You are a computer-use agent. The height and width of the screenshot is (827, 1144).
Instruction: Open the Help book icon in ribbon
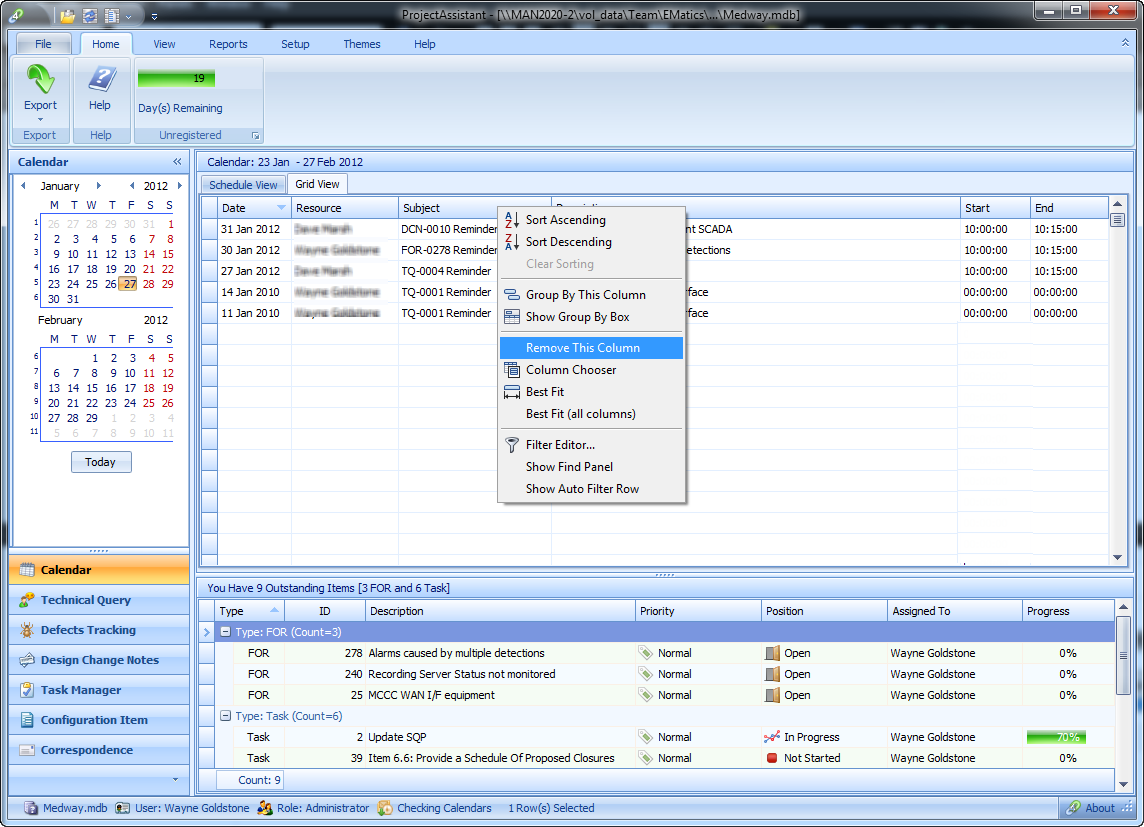point(101,79)
